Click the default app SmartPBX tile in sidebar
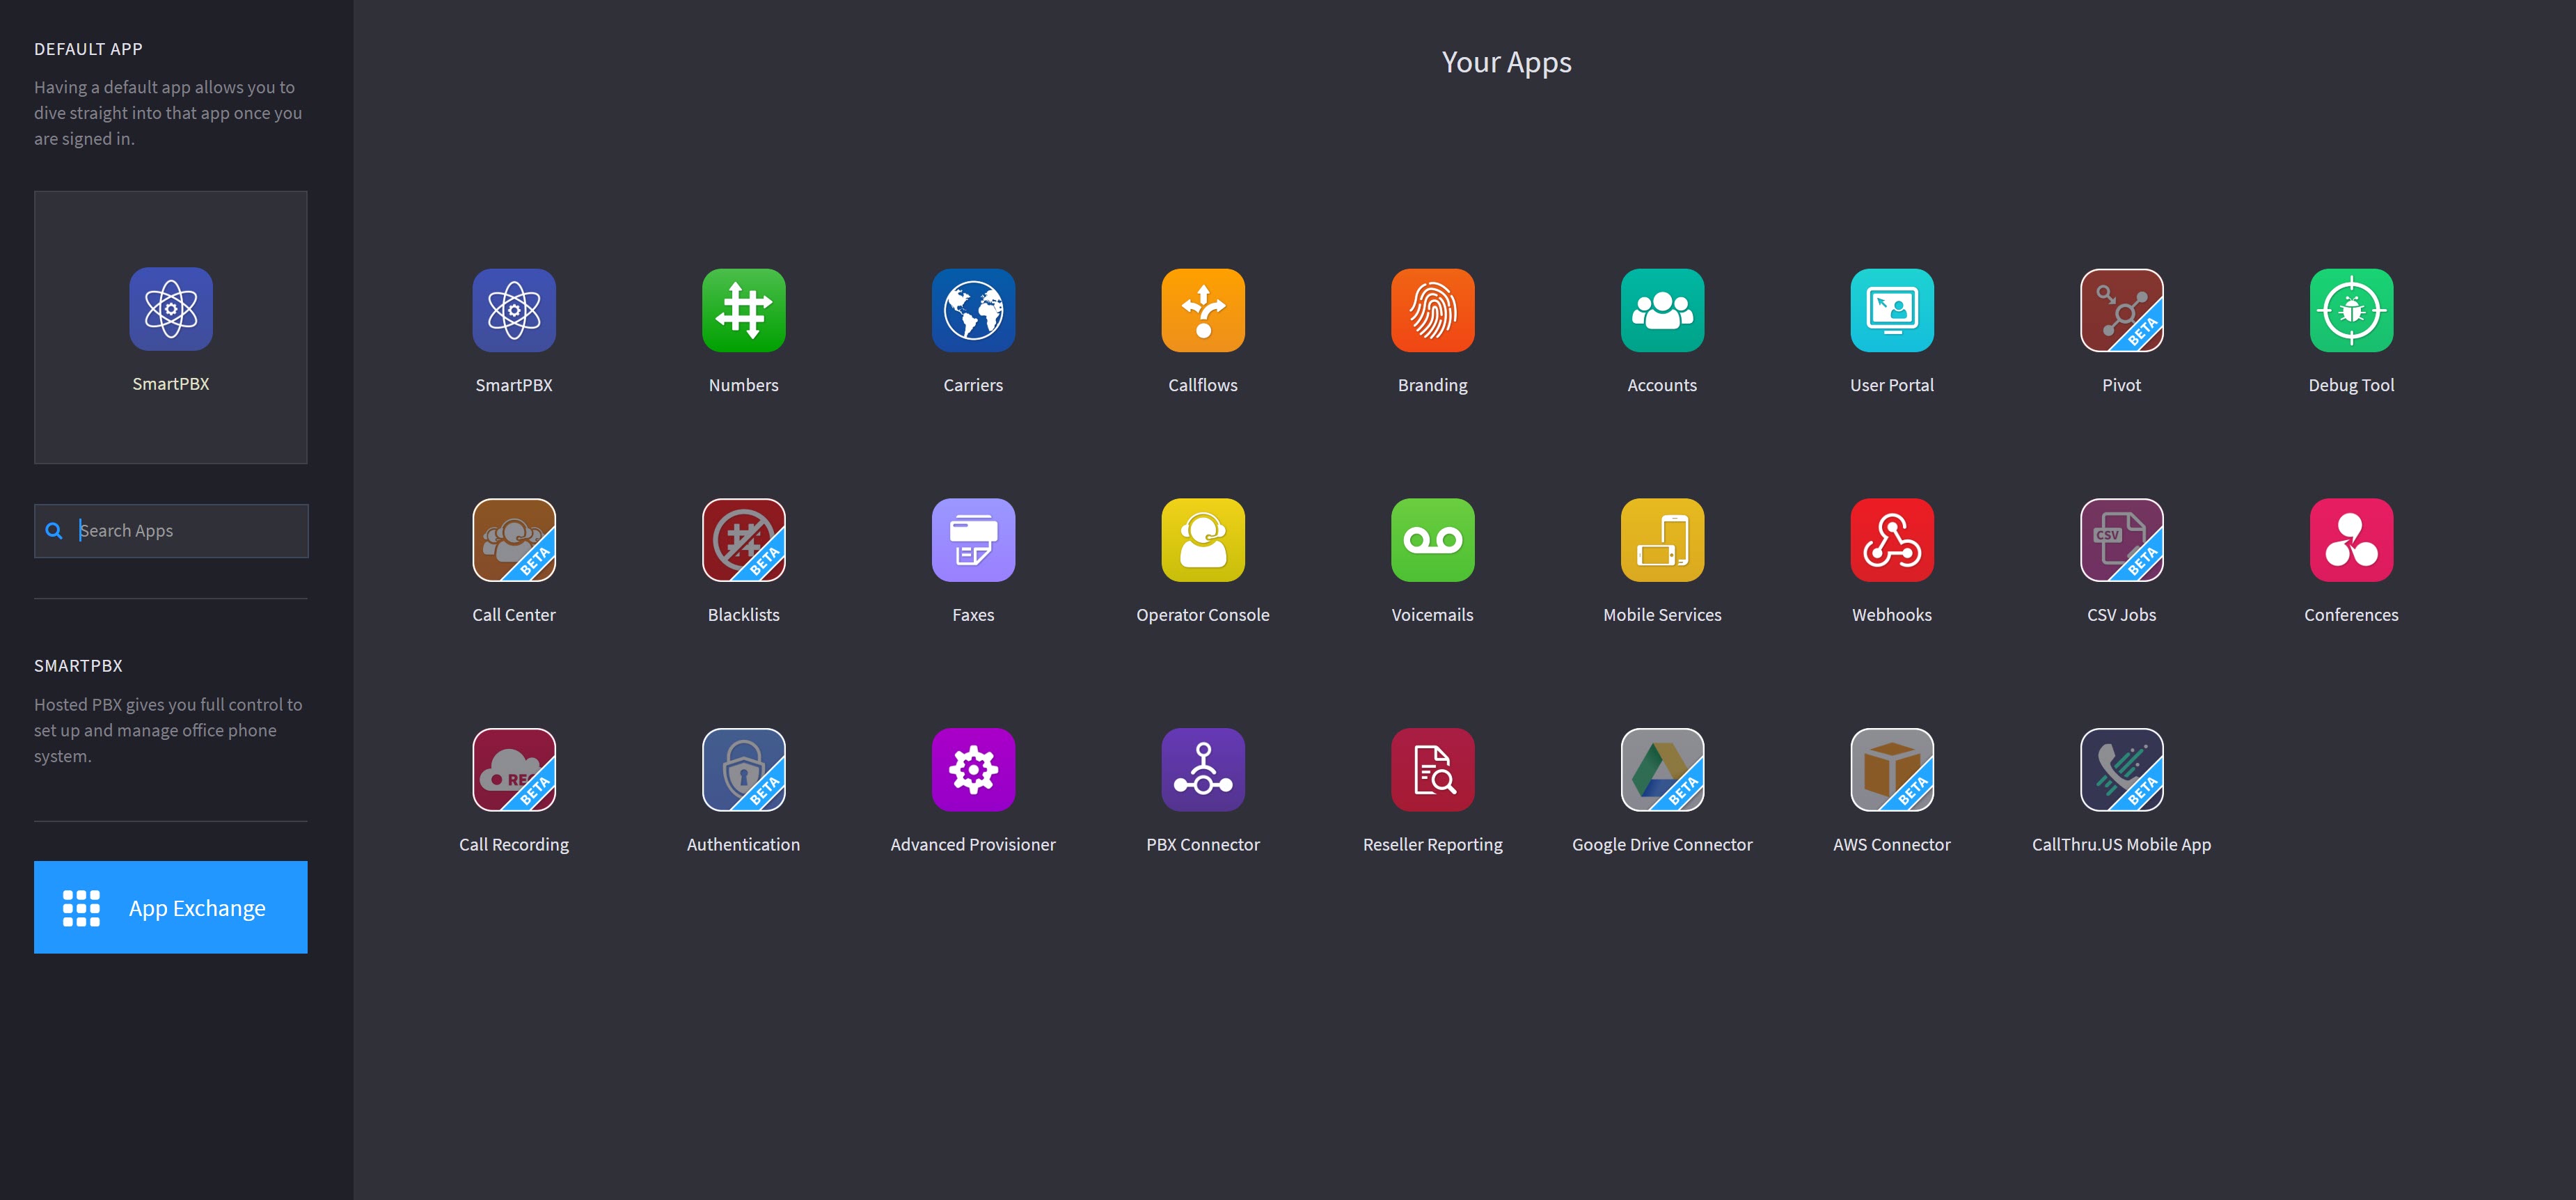The image size is (2576, 1200). click(x=171, y=327)
